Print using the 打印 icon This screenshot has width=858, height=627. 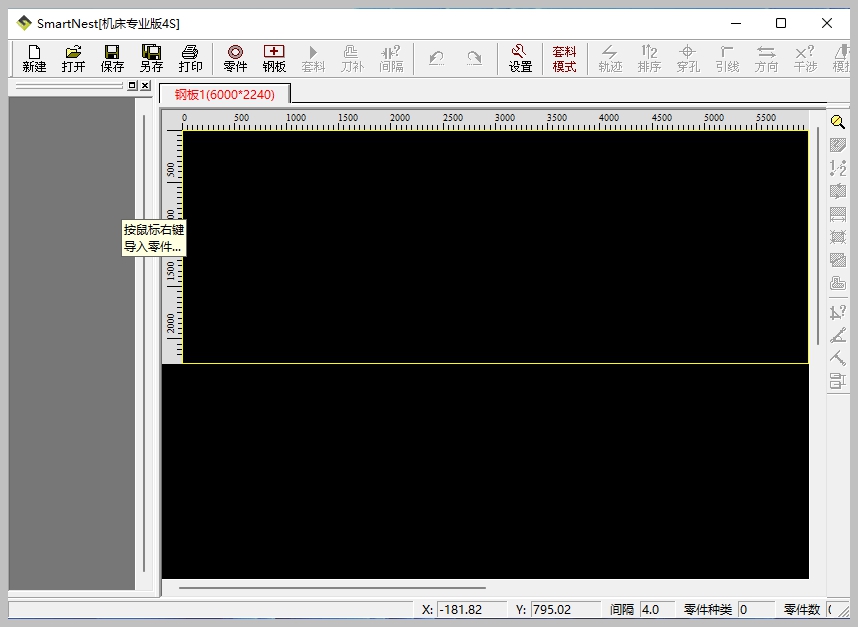pyautogui.click(x=190, y=58)
